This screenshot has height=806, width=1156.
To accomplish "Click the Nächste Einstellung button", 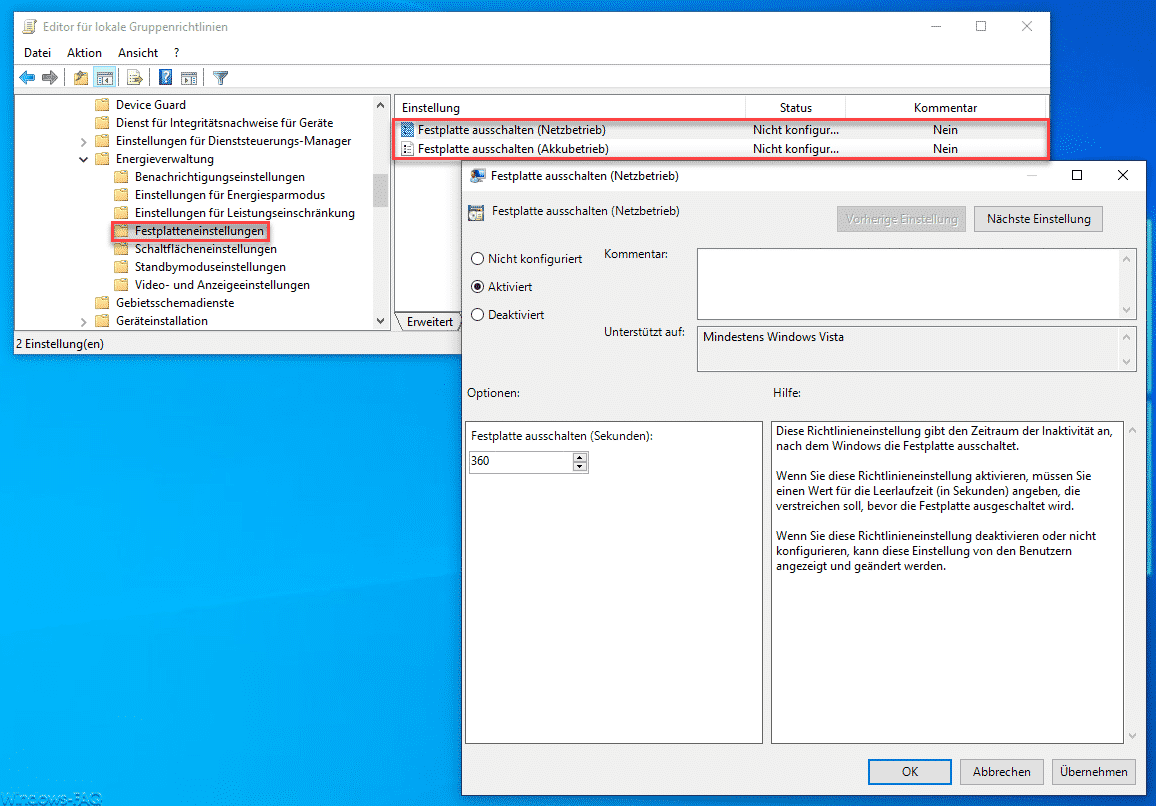I will [1038, 219].
